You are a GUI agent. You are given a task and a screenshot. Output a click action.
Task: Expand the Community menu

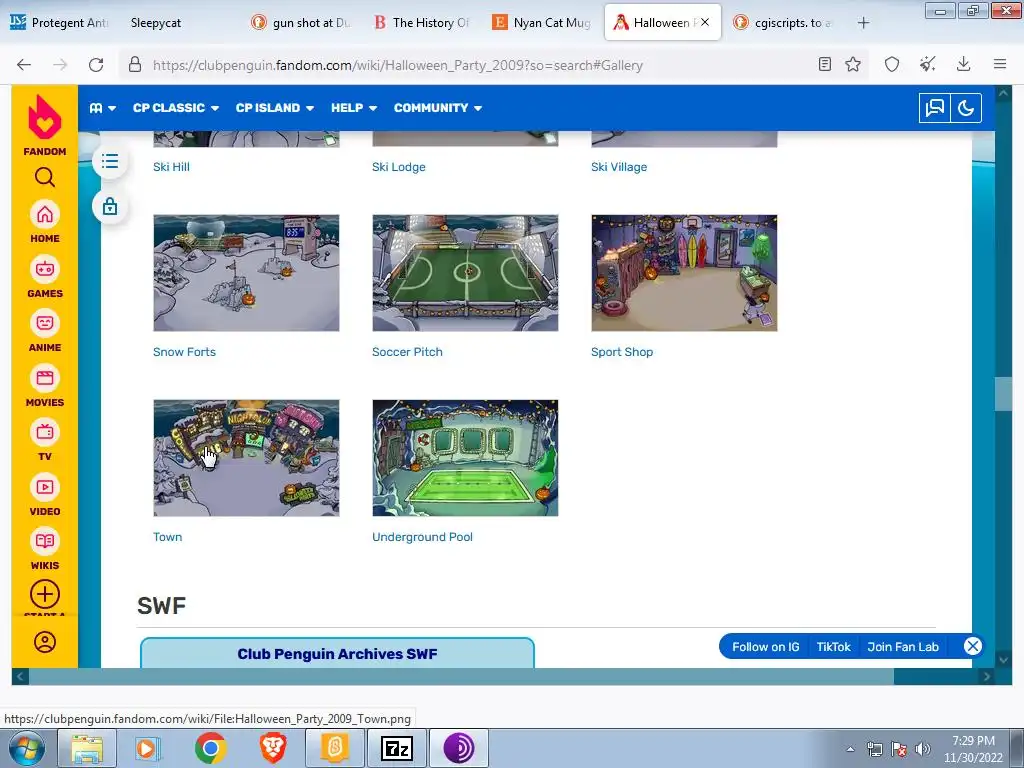[x=438, y=108]
